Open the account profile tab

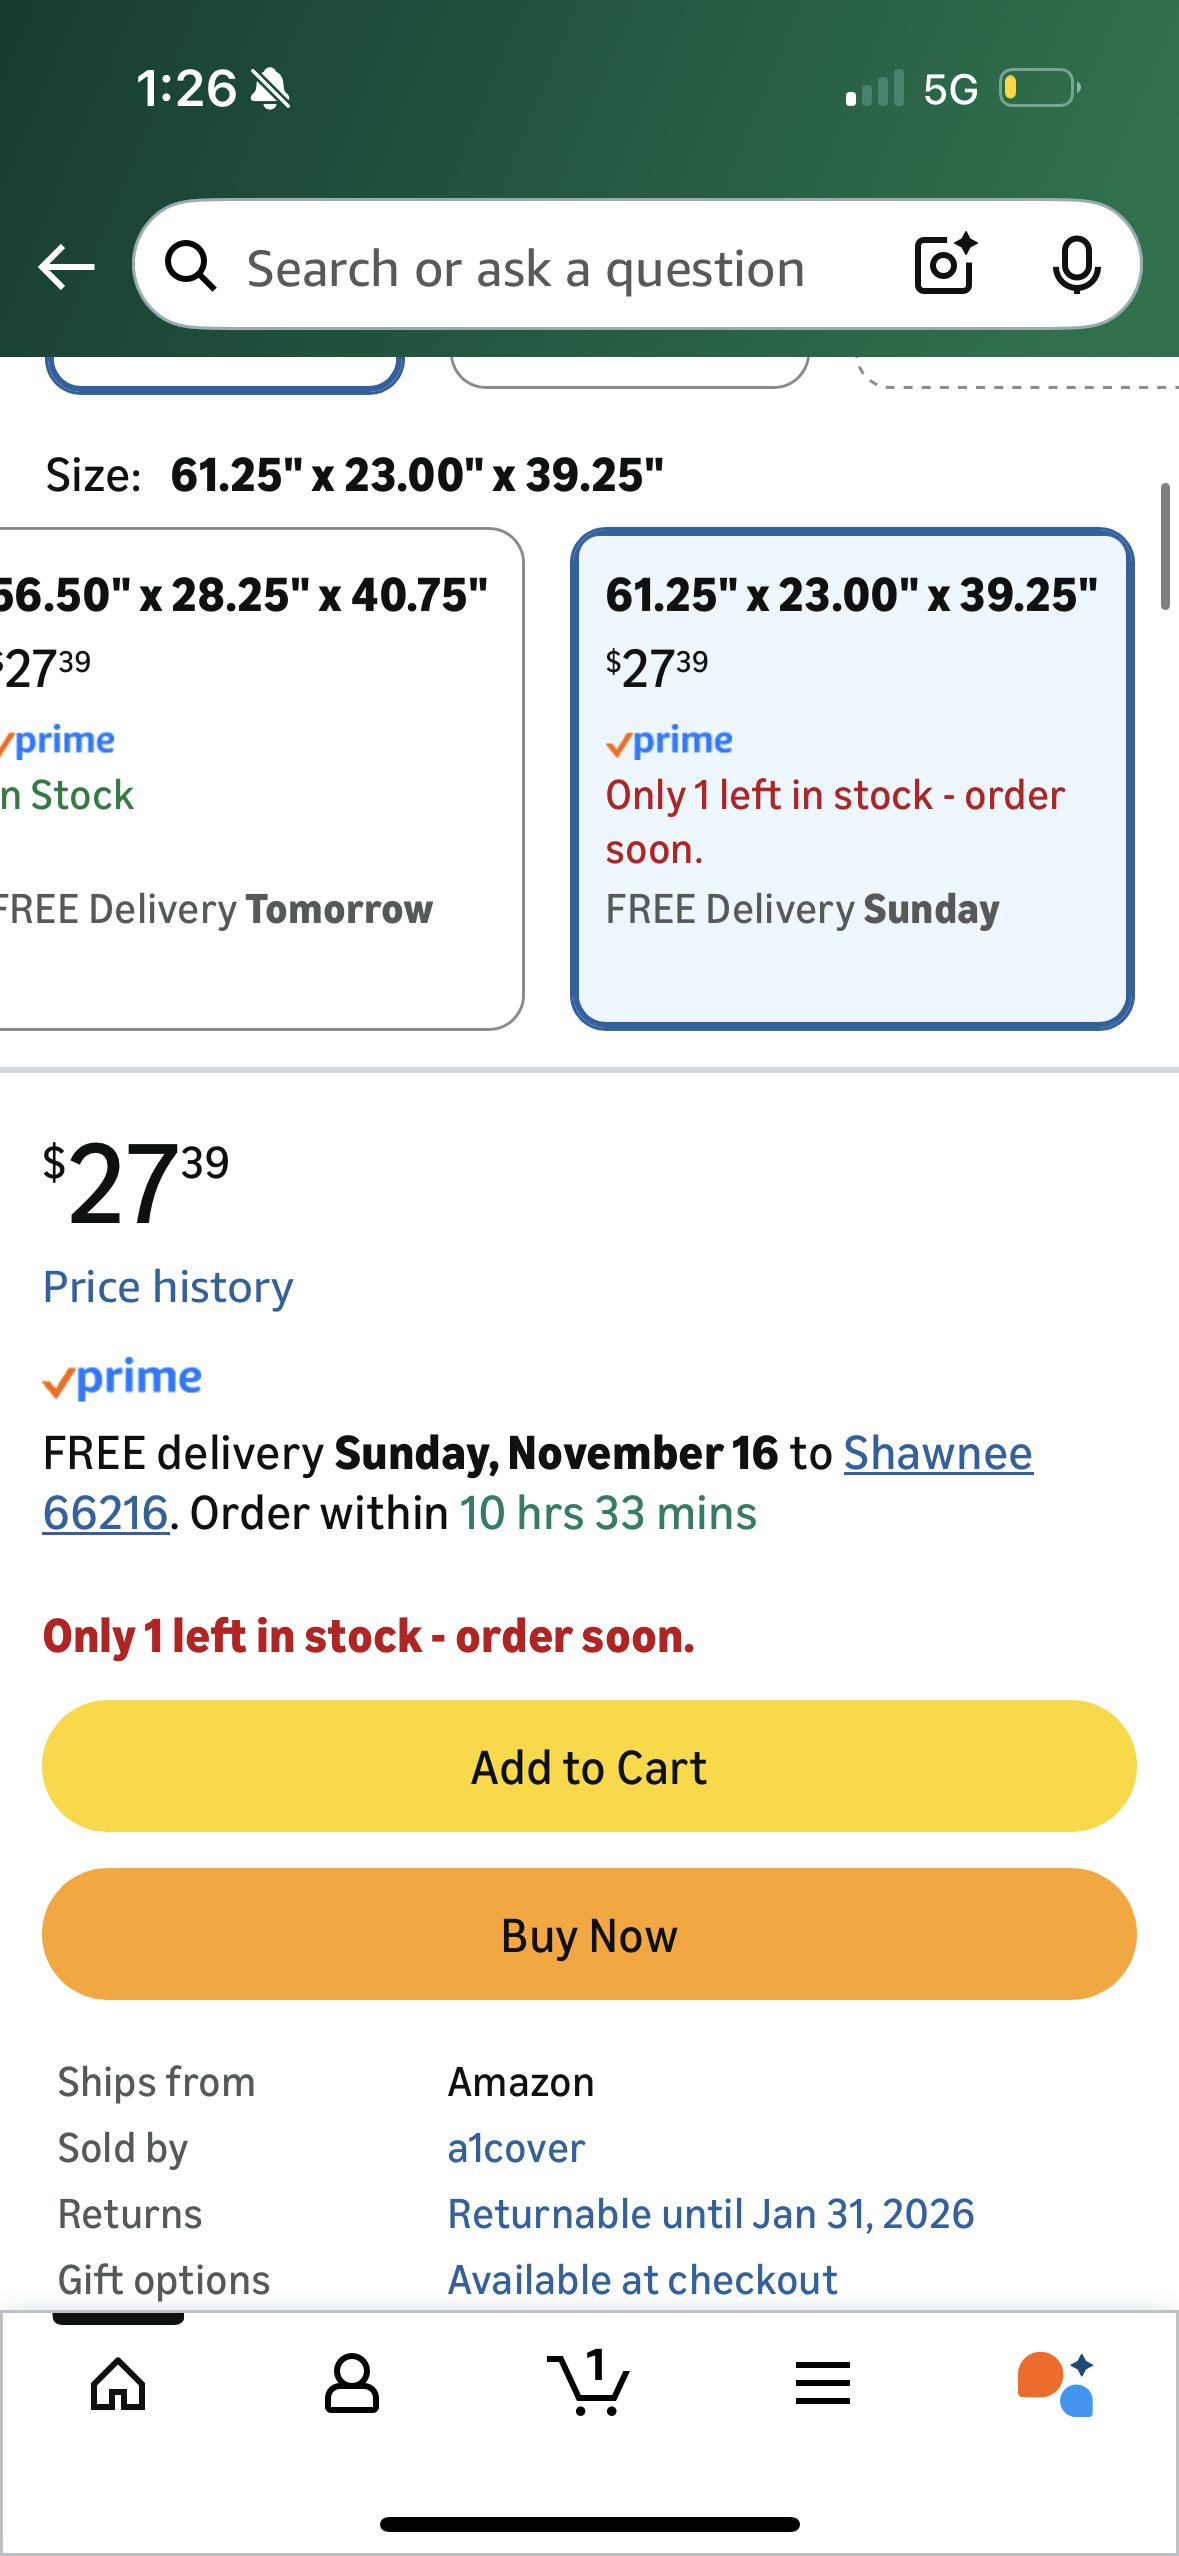click(352, 2384)
